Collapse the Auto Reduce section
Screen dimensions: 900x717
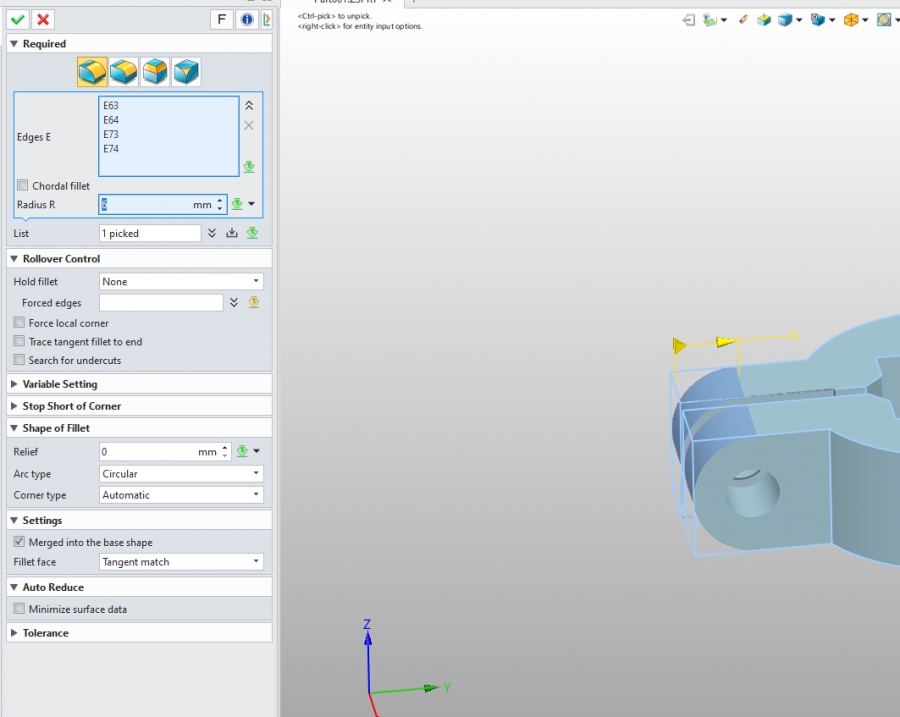point(14,587)
